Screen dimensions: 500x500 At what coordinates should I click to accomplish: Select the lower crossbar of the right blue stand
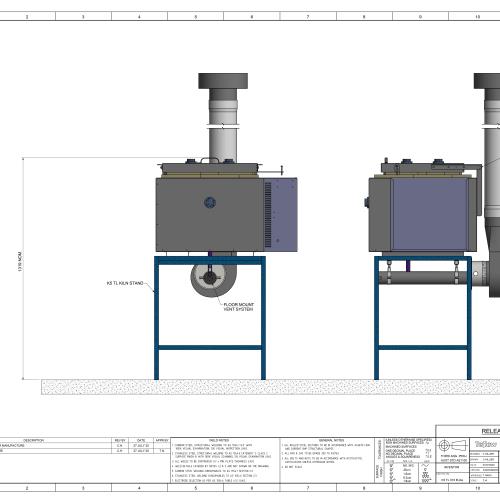pyautogui.click(x=423, y=347)
